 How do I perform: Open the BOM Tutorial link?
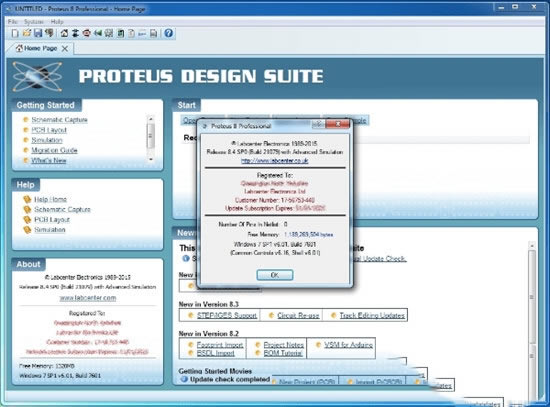tap(283, 353)
